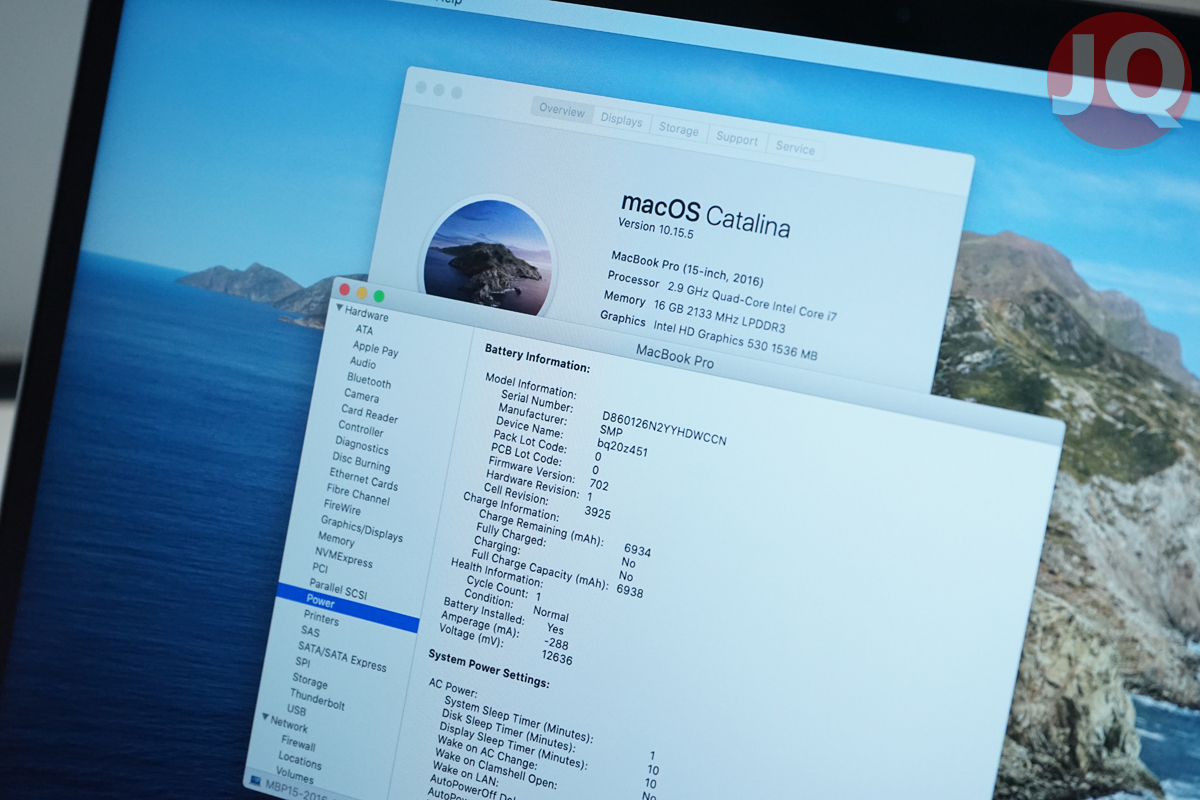This screenshot has width=1200, height=800.
Task: Click the device name value 'bq20z451'
Action: pyautogui.click(x=622, y=446)
